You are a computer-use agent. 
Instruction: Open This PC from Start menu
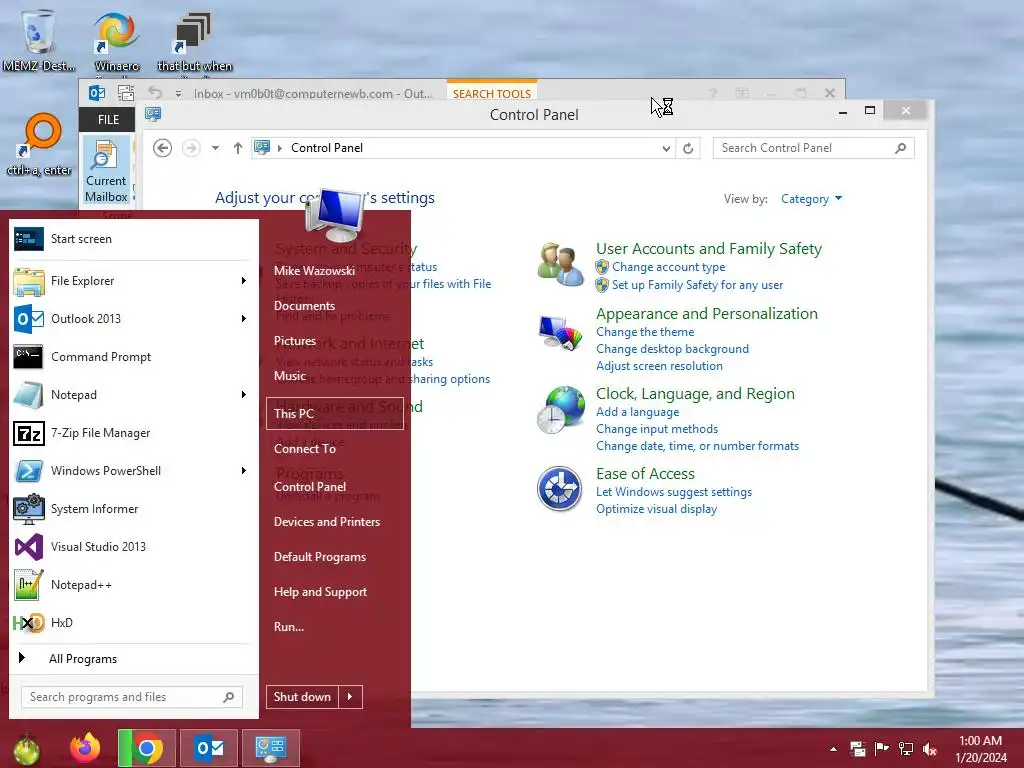(x=335, y=413)
